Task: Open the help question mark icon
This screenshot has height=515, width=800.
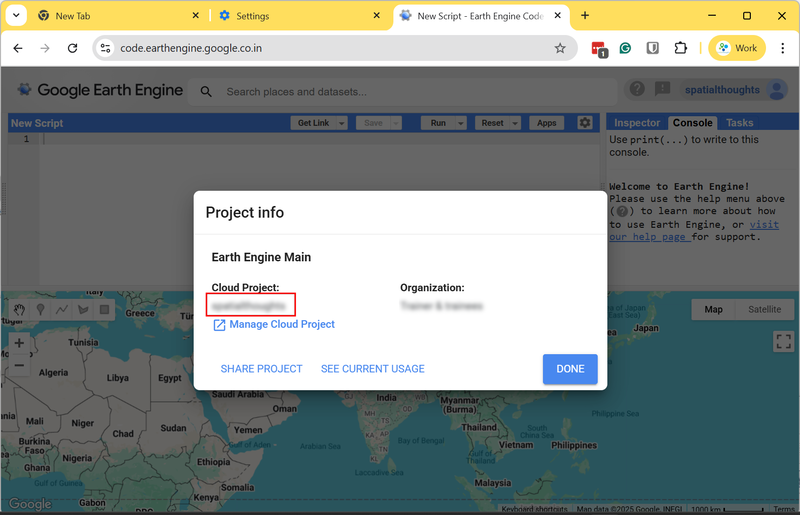Action: [x=637, y=89]
